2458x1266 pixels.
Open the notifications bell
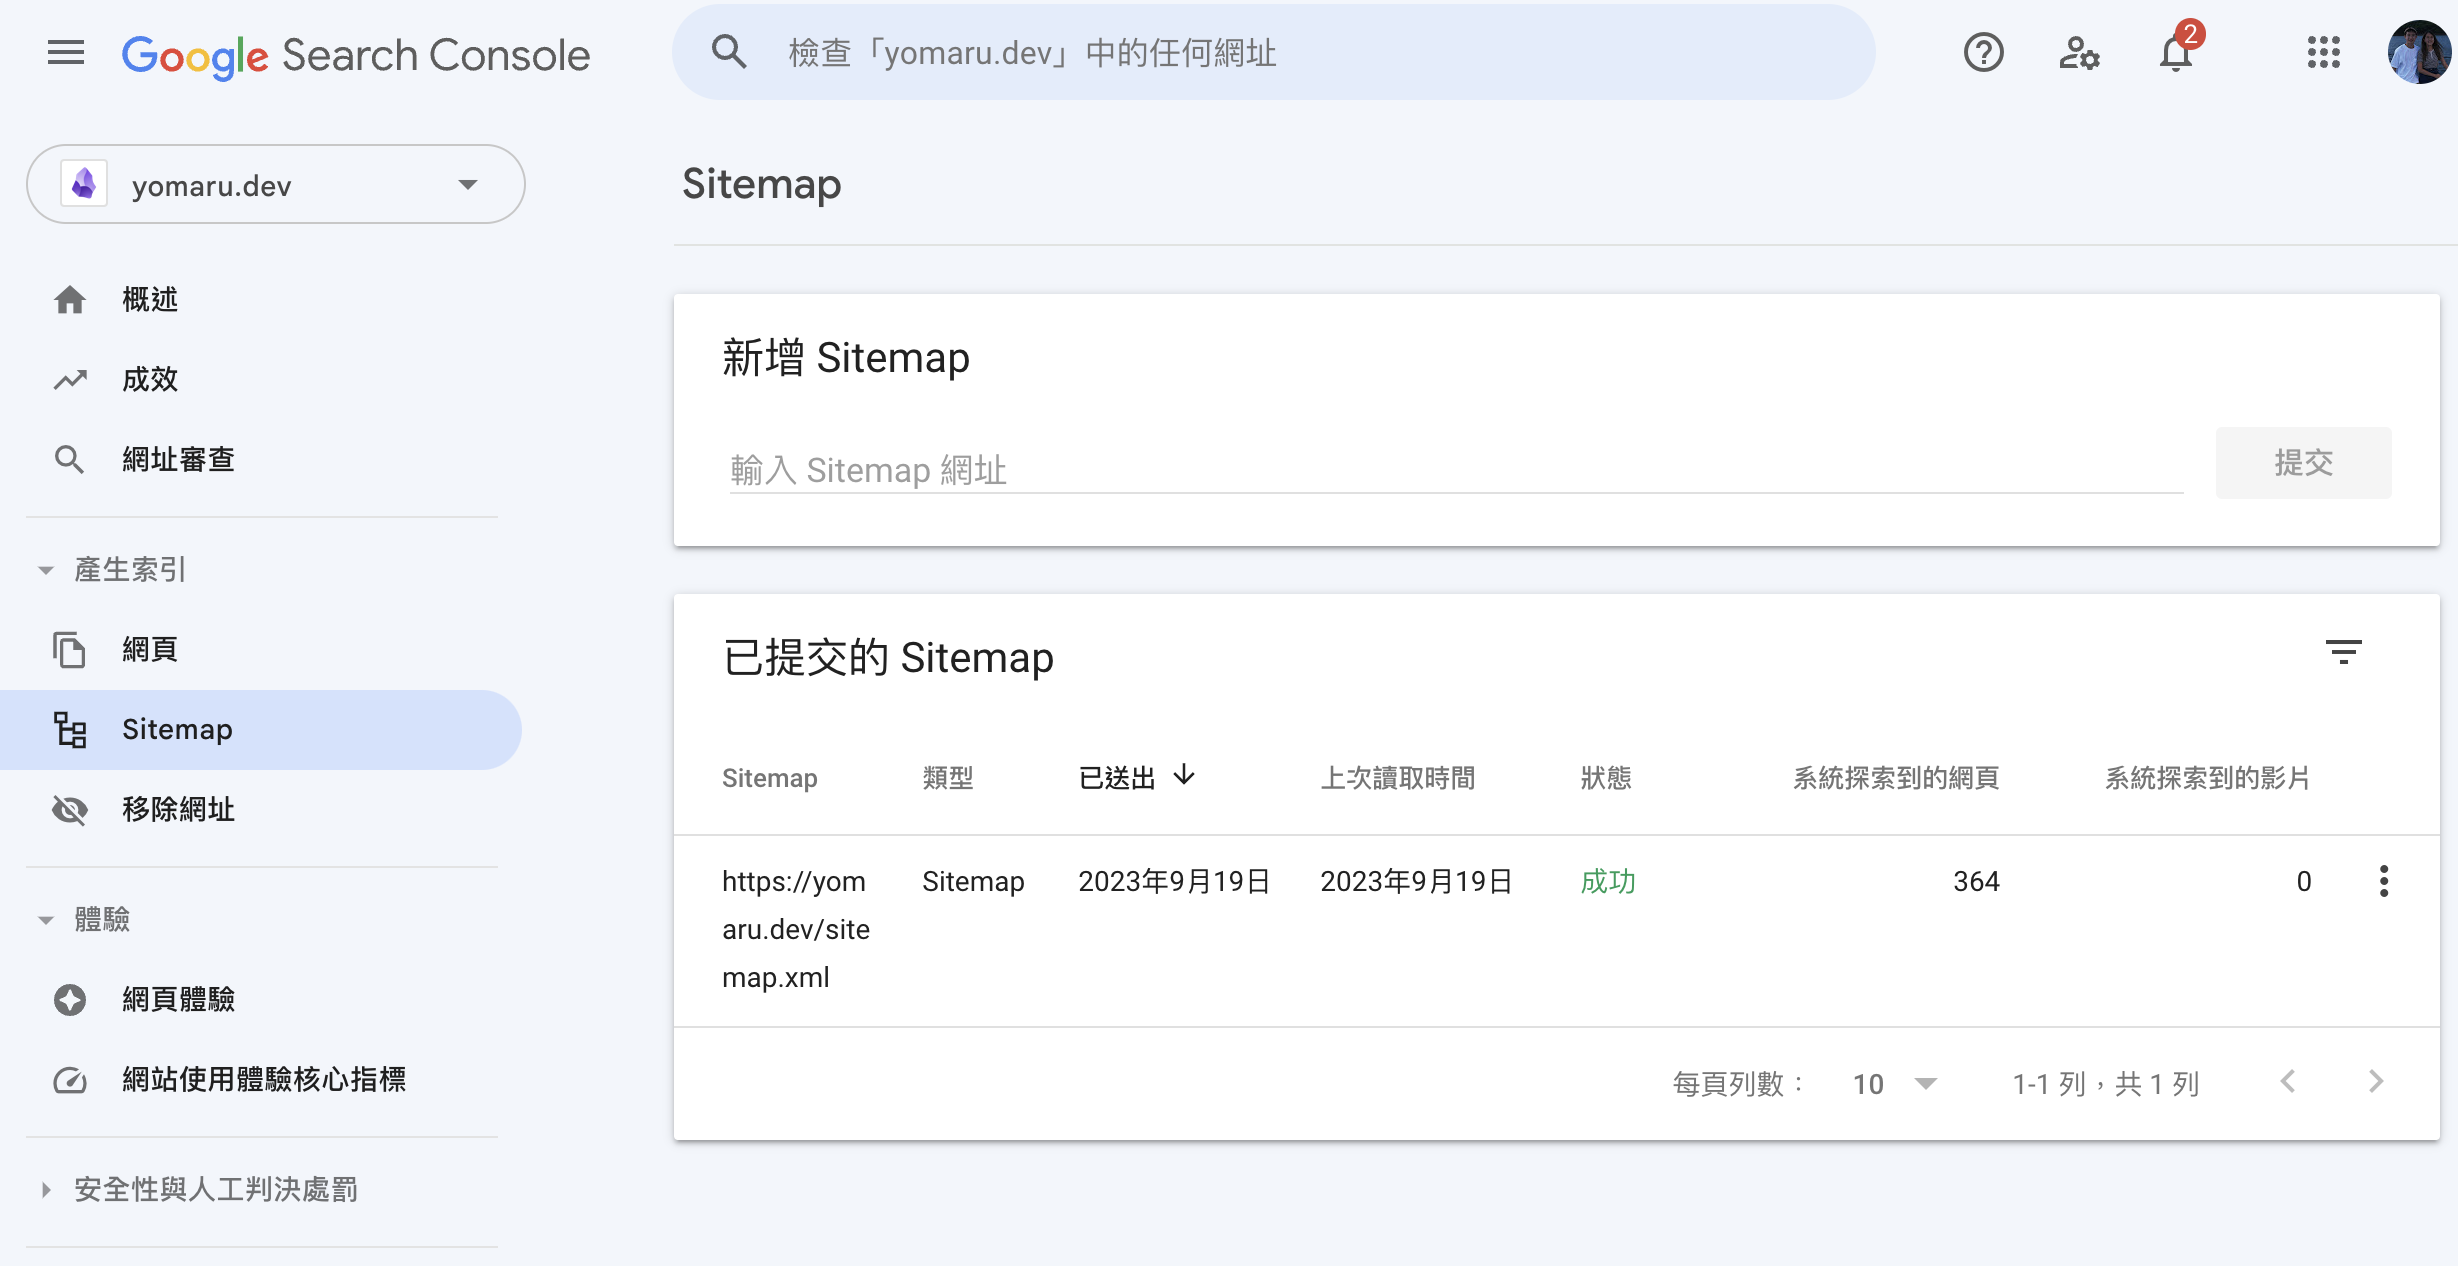[x=2176, y=52]
